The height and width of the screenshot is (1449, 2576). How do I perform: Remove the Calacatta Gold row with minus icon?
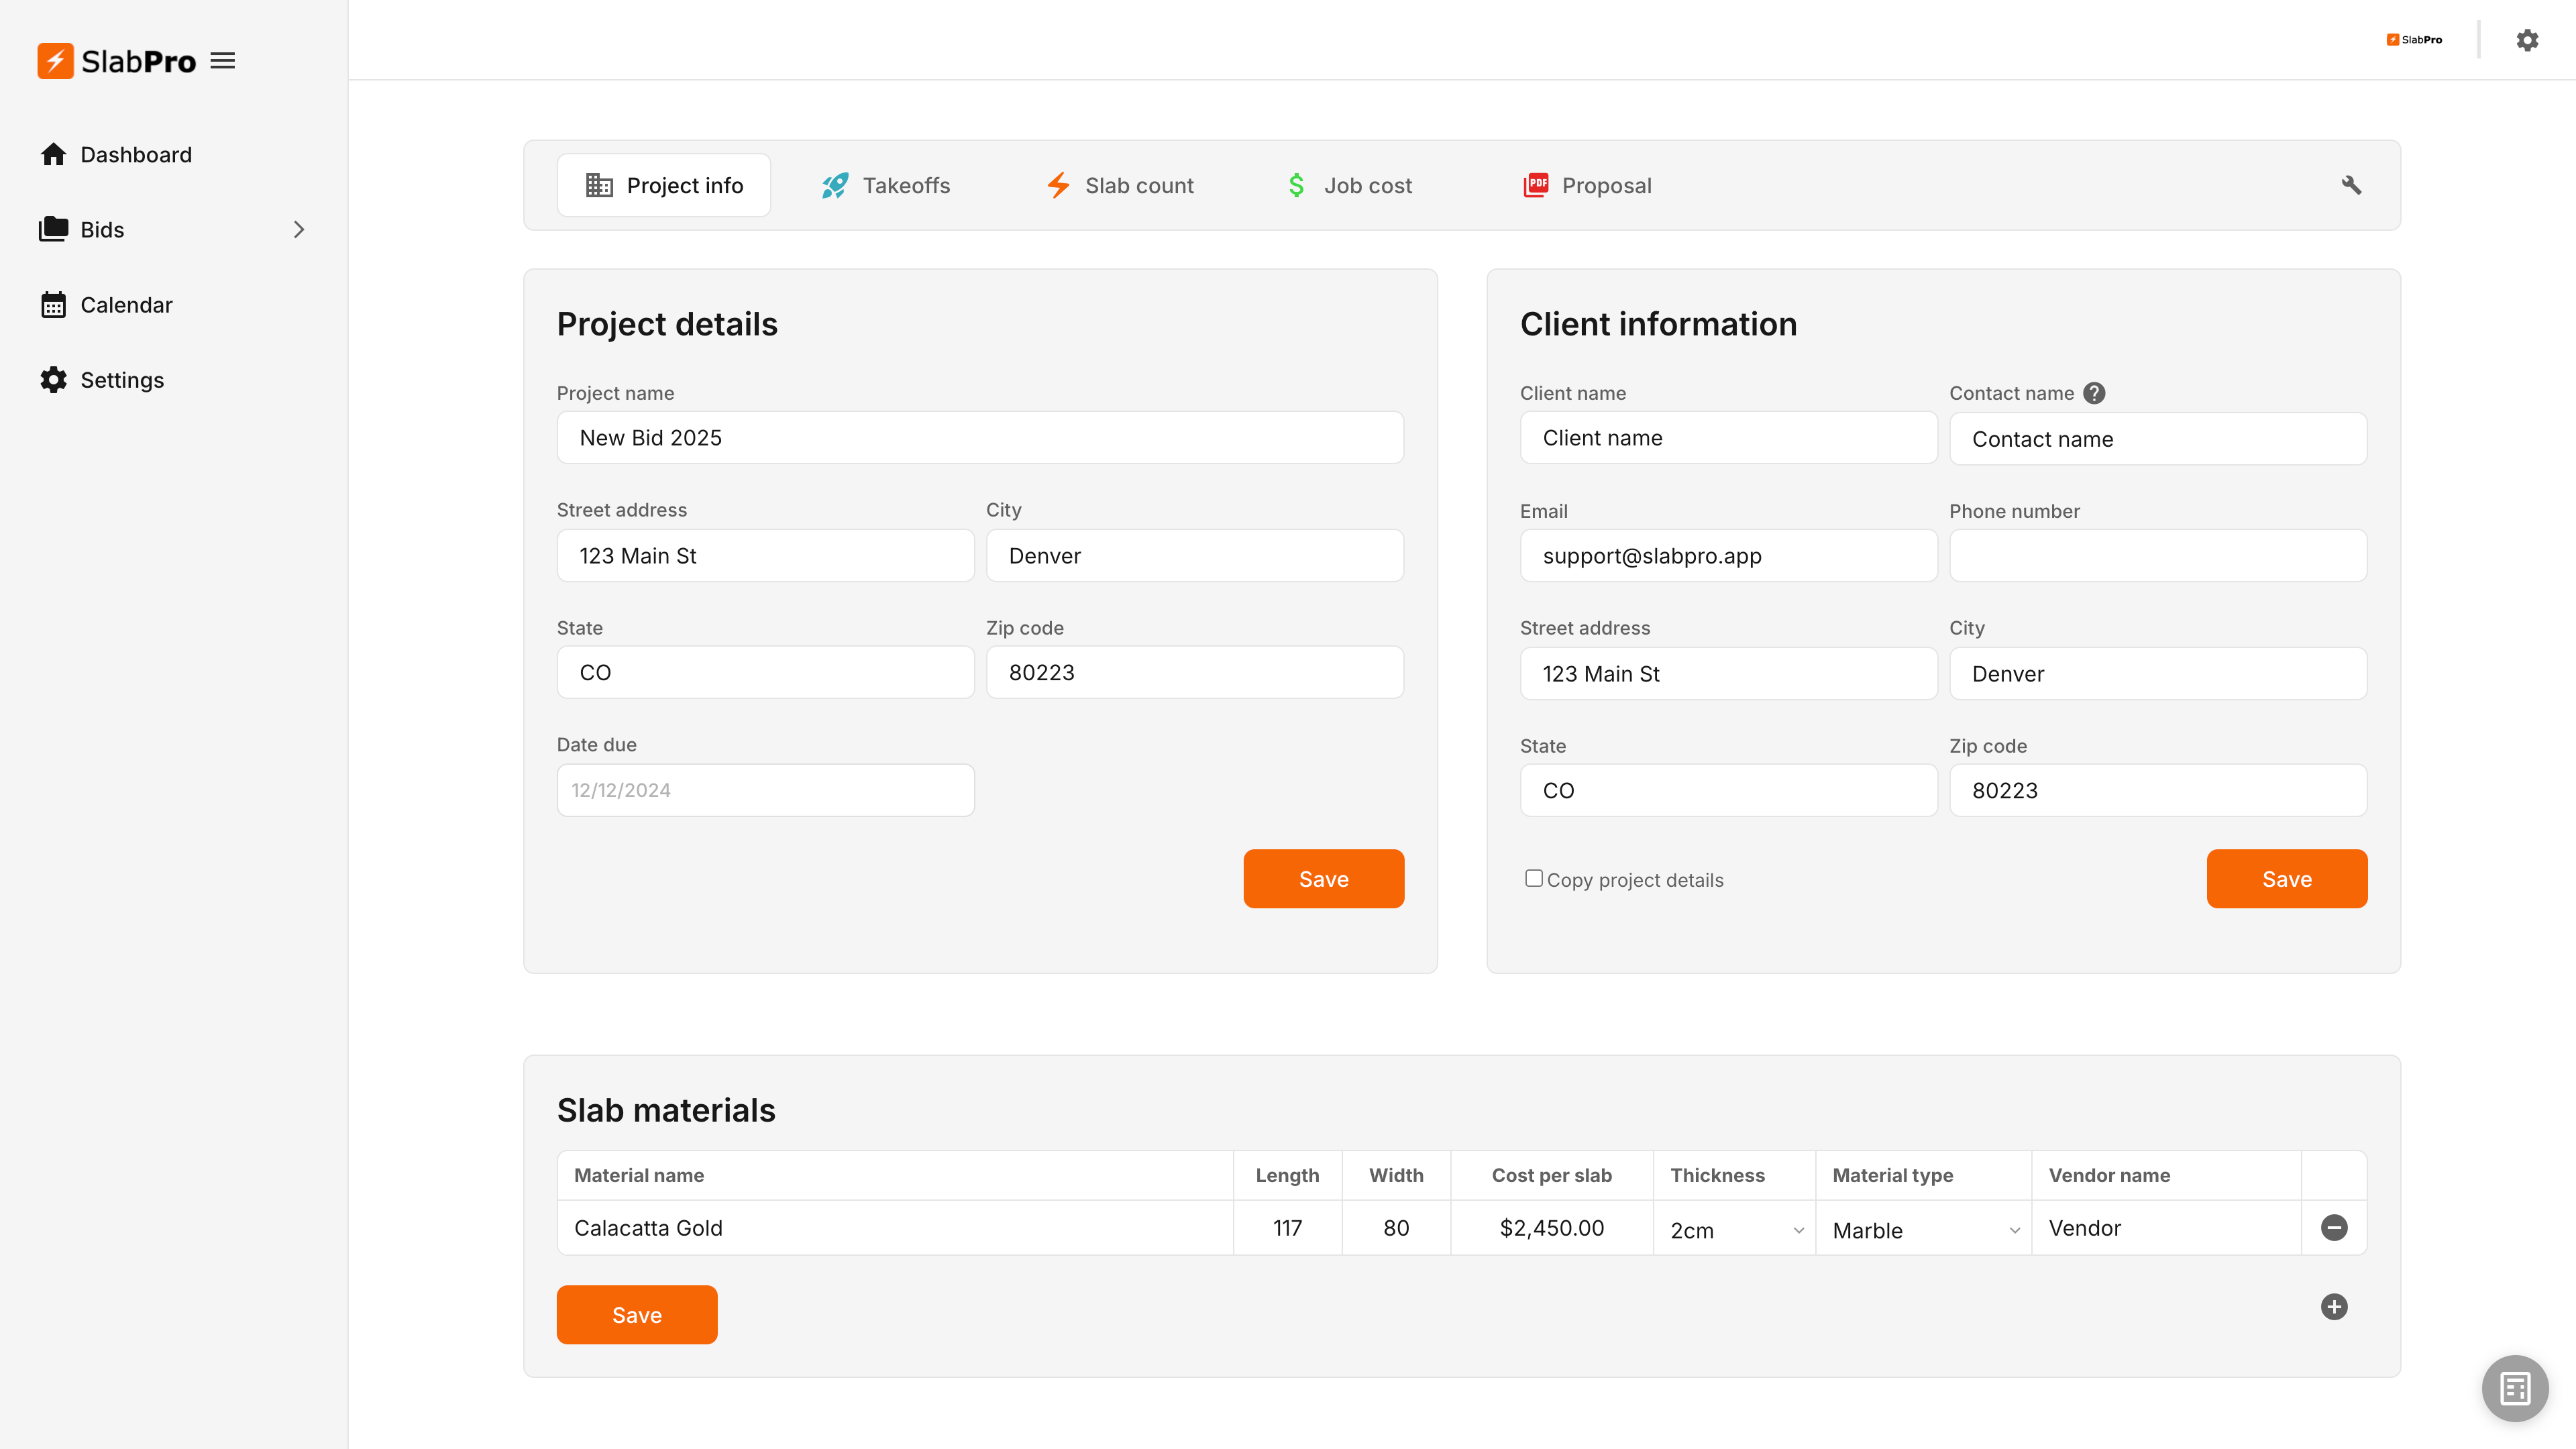[x=2334, y=1227]
